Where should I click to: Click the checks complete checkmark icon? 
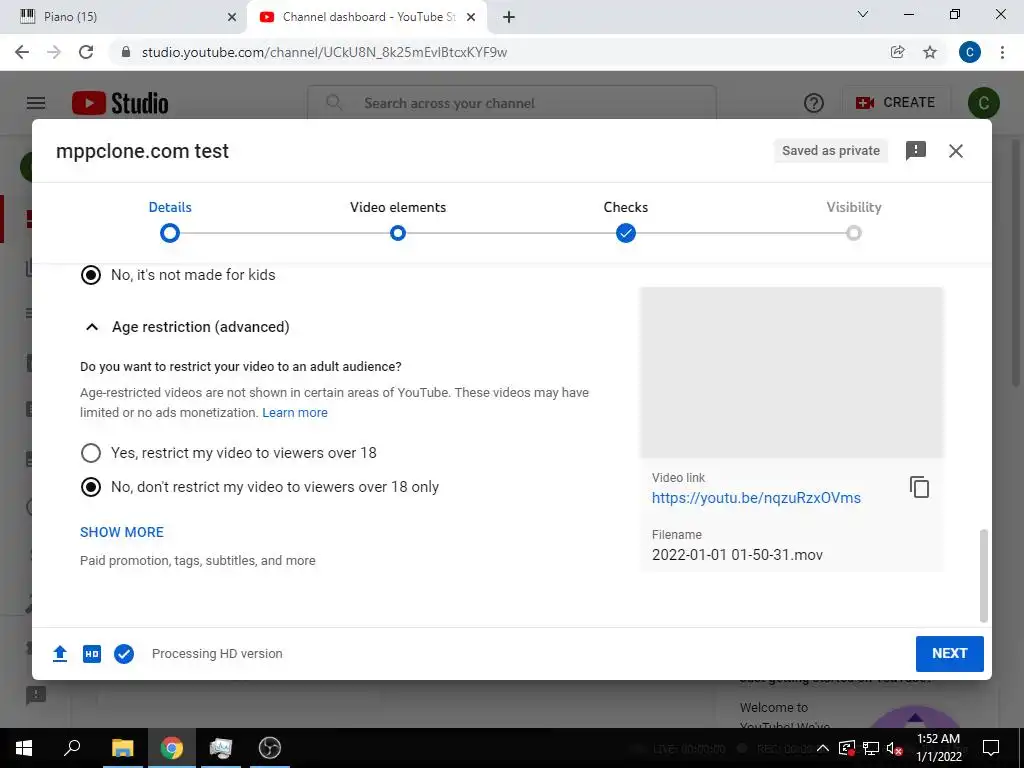(124, 653)
